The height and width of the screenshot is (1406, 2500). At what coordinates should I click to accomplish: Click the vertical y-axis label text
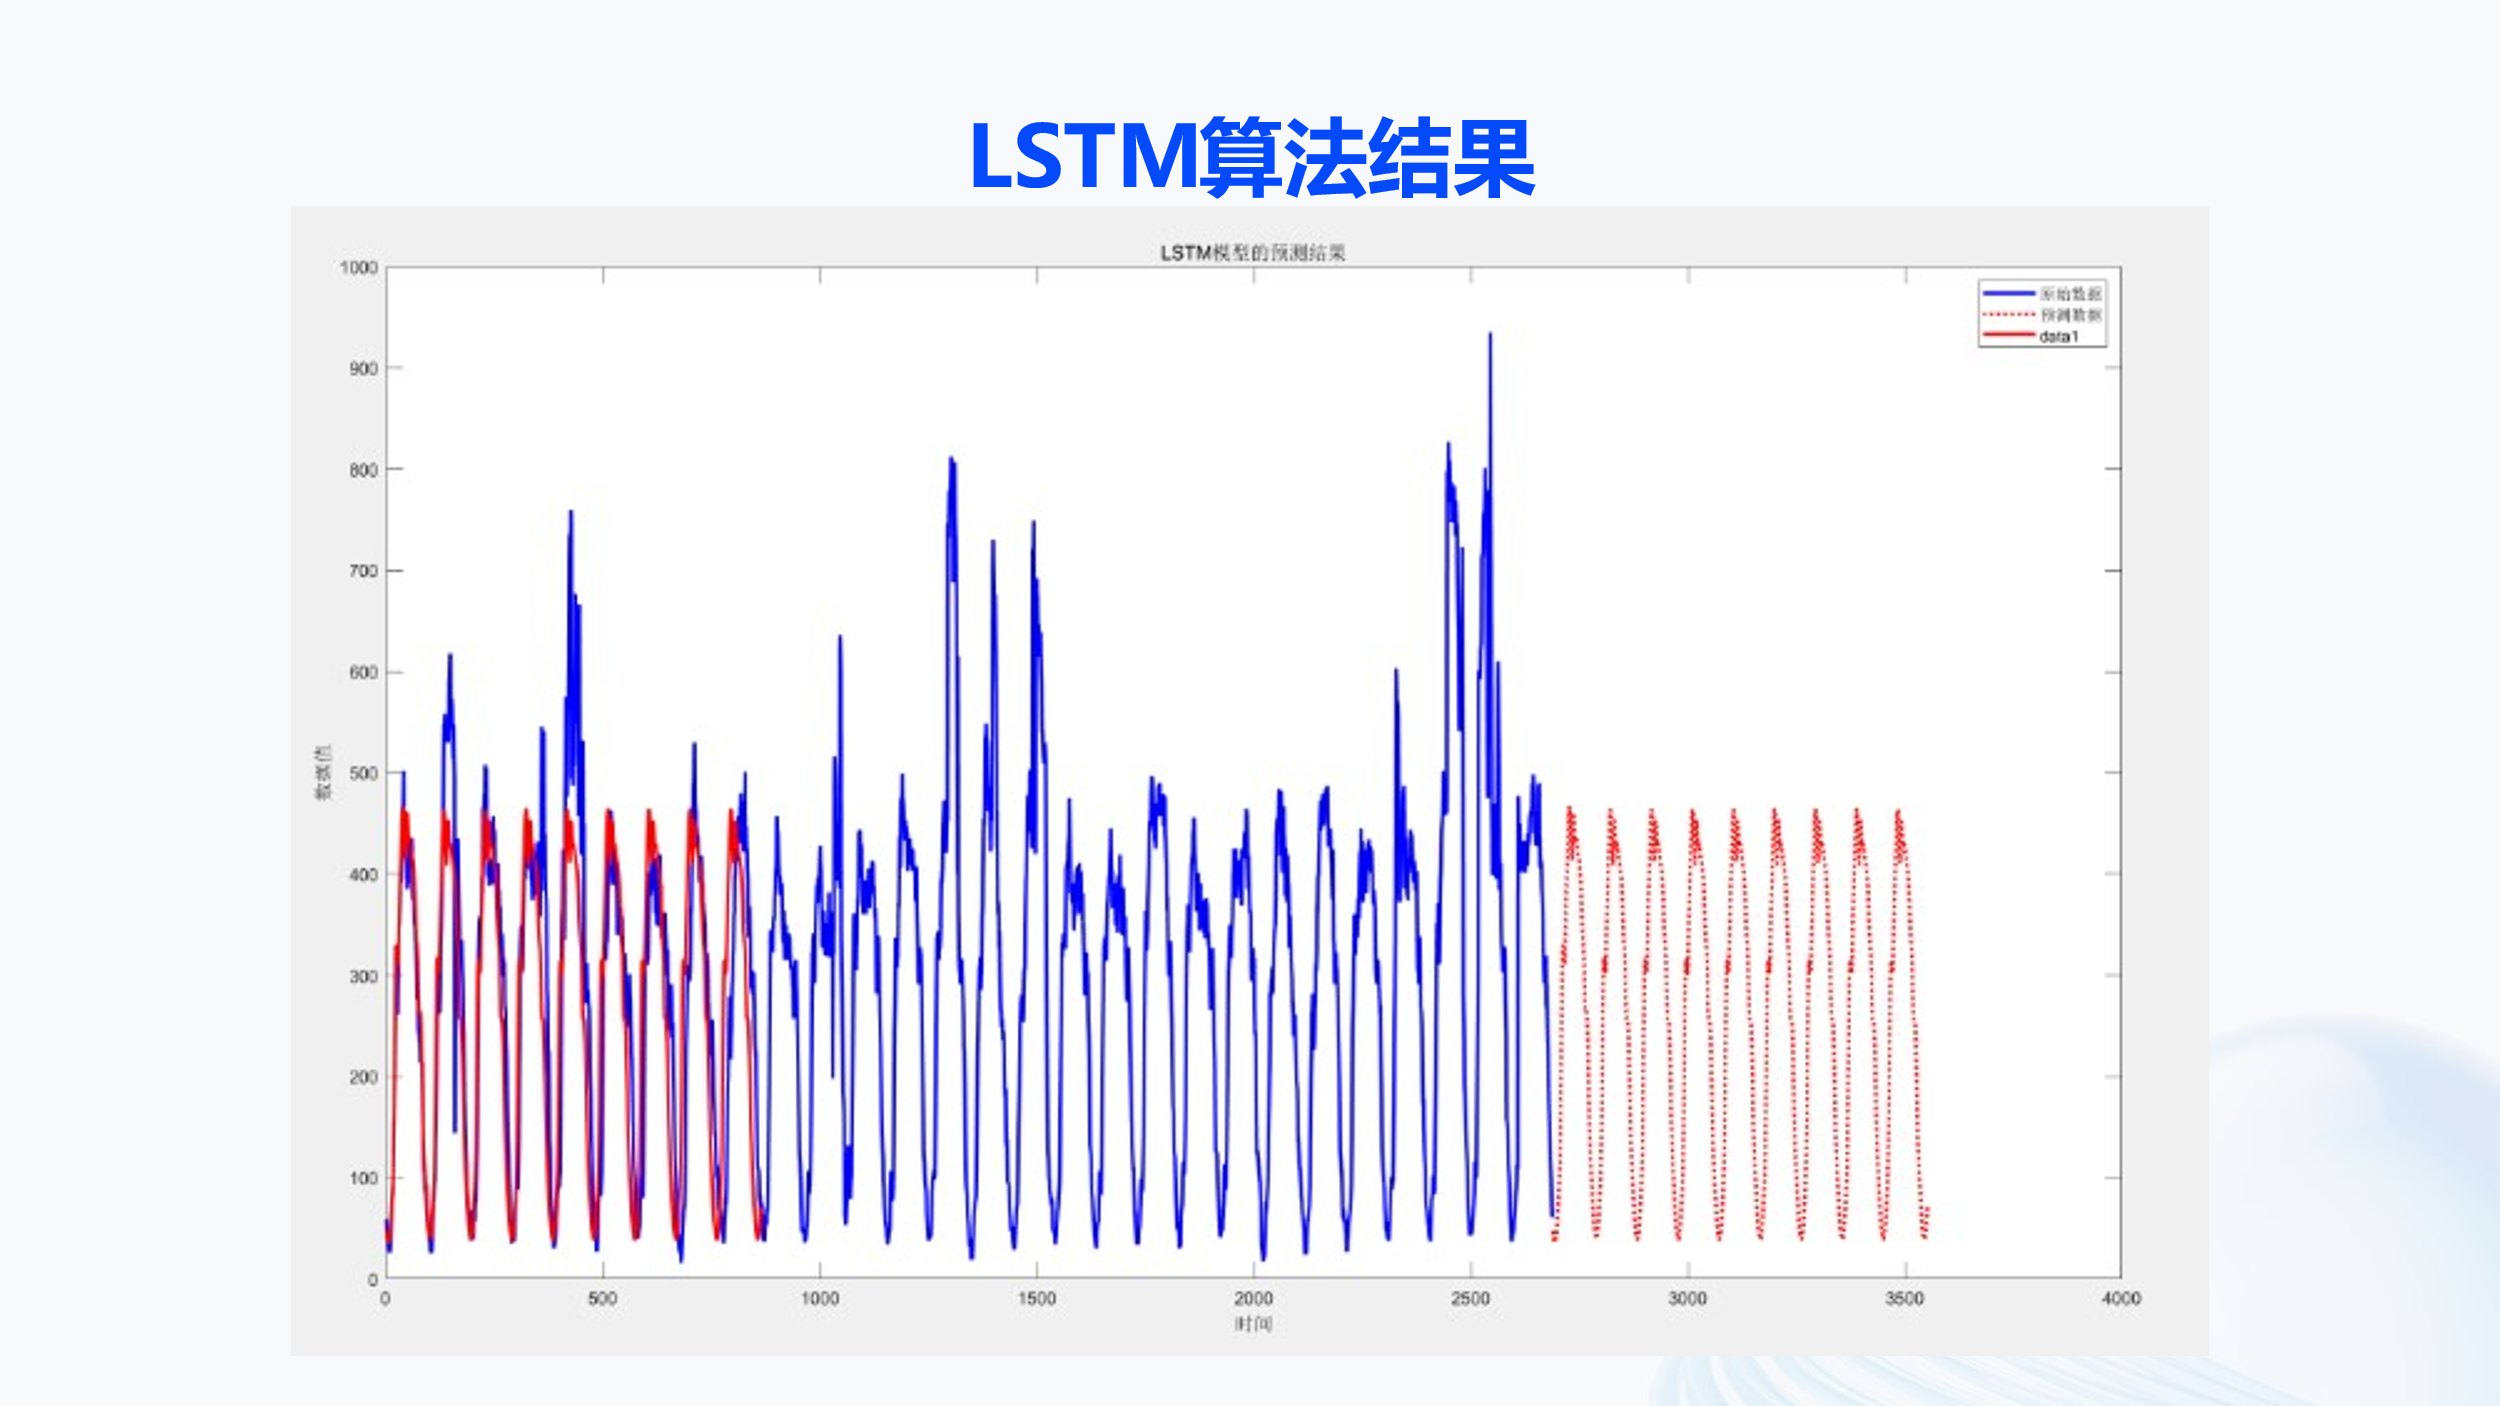323,772
